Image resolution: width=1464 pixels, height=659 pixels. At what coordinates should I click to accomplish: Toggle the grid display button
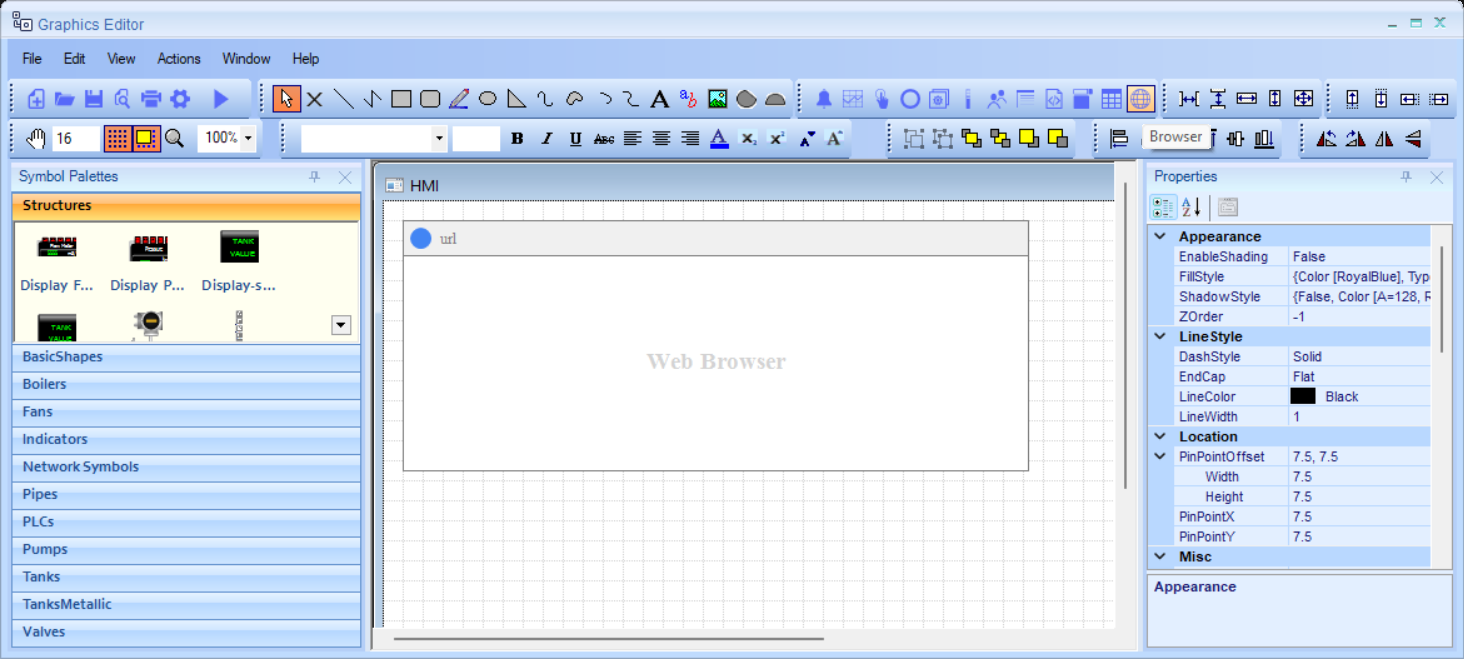tap(117, 138)
